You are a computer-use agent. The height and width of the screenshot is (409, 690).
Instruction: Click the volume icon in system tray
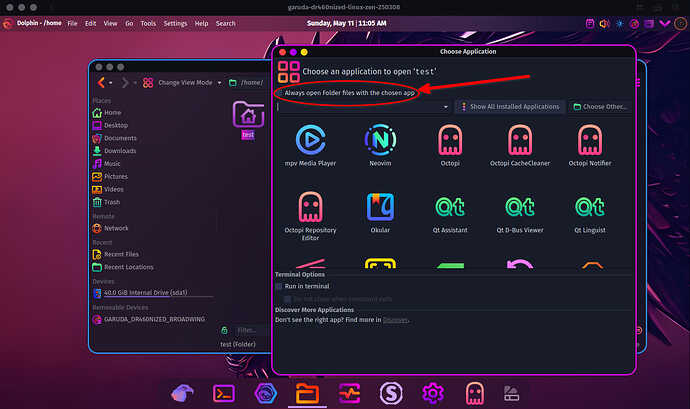pyautogui.click(x=604, y=24)
